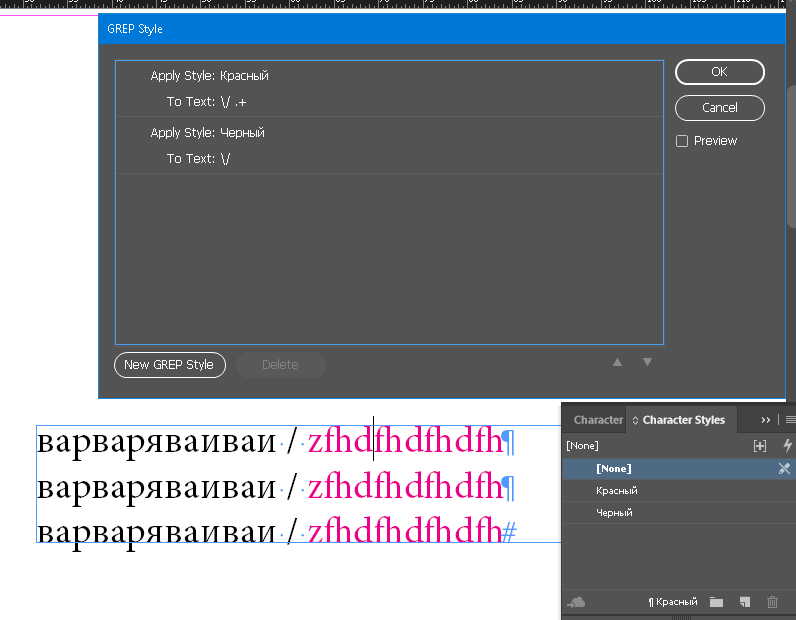Cycle the Character Styles panel view arrows

635,420
